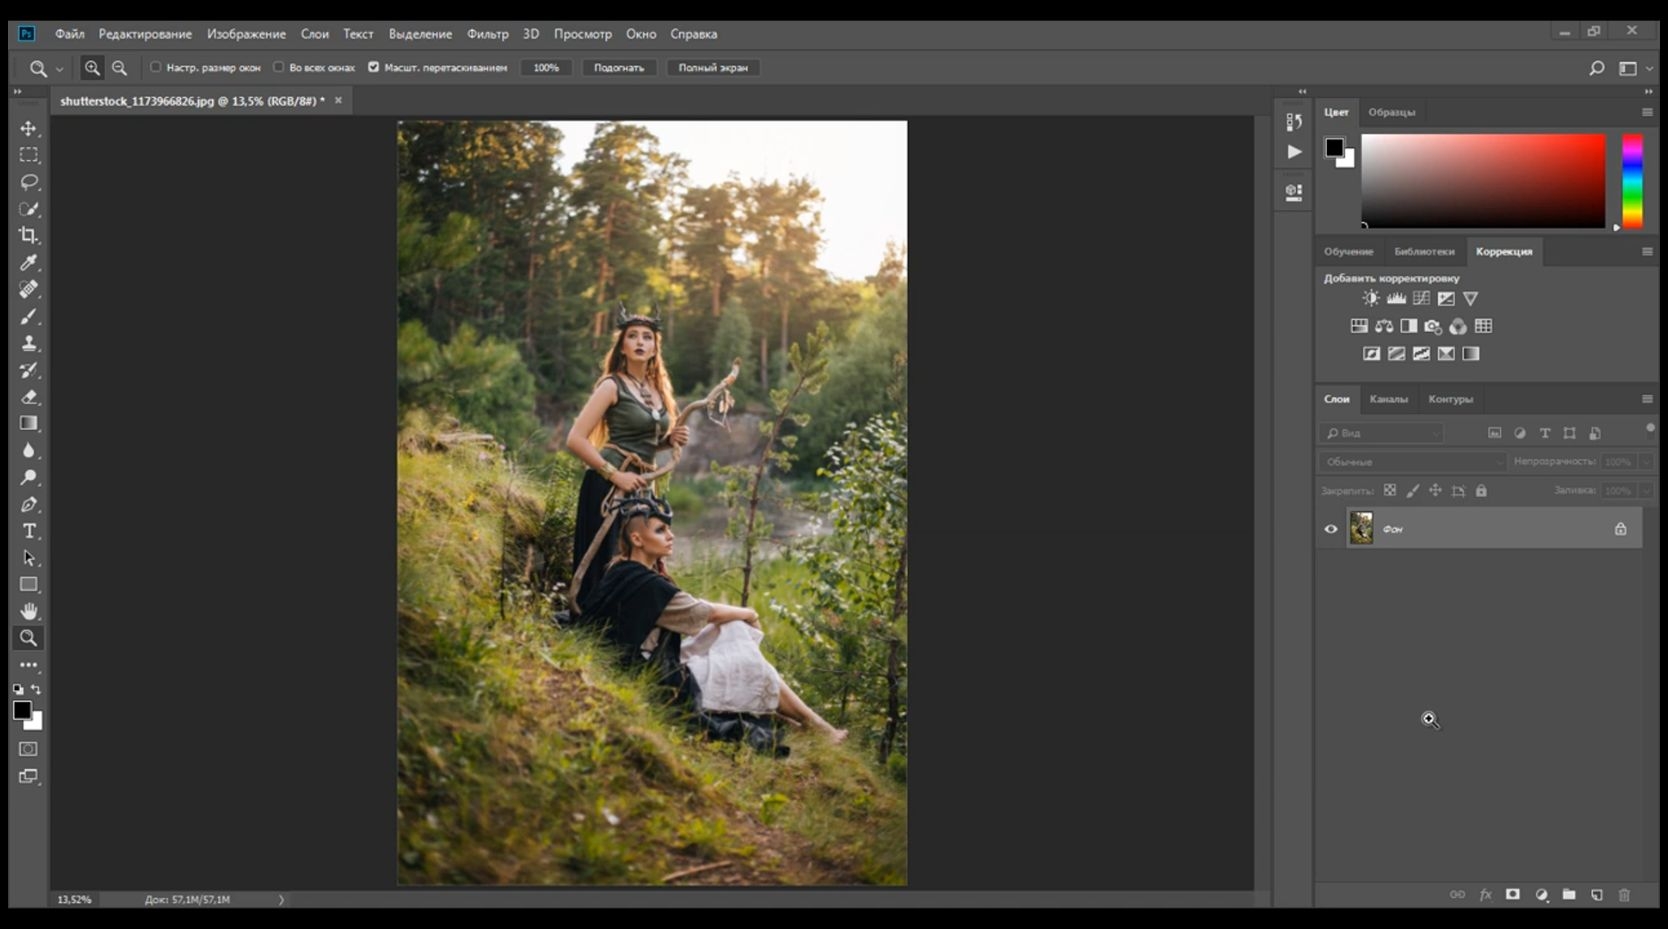Click the hue spectrum slider
The width and height of the screenshot is (1668, 929).
(1632, 181)
